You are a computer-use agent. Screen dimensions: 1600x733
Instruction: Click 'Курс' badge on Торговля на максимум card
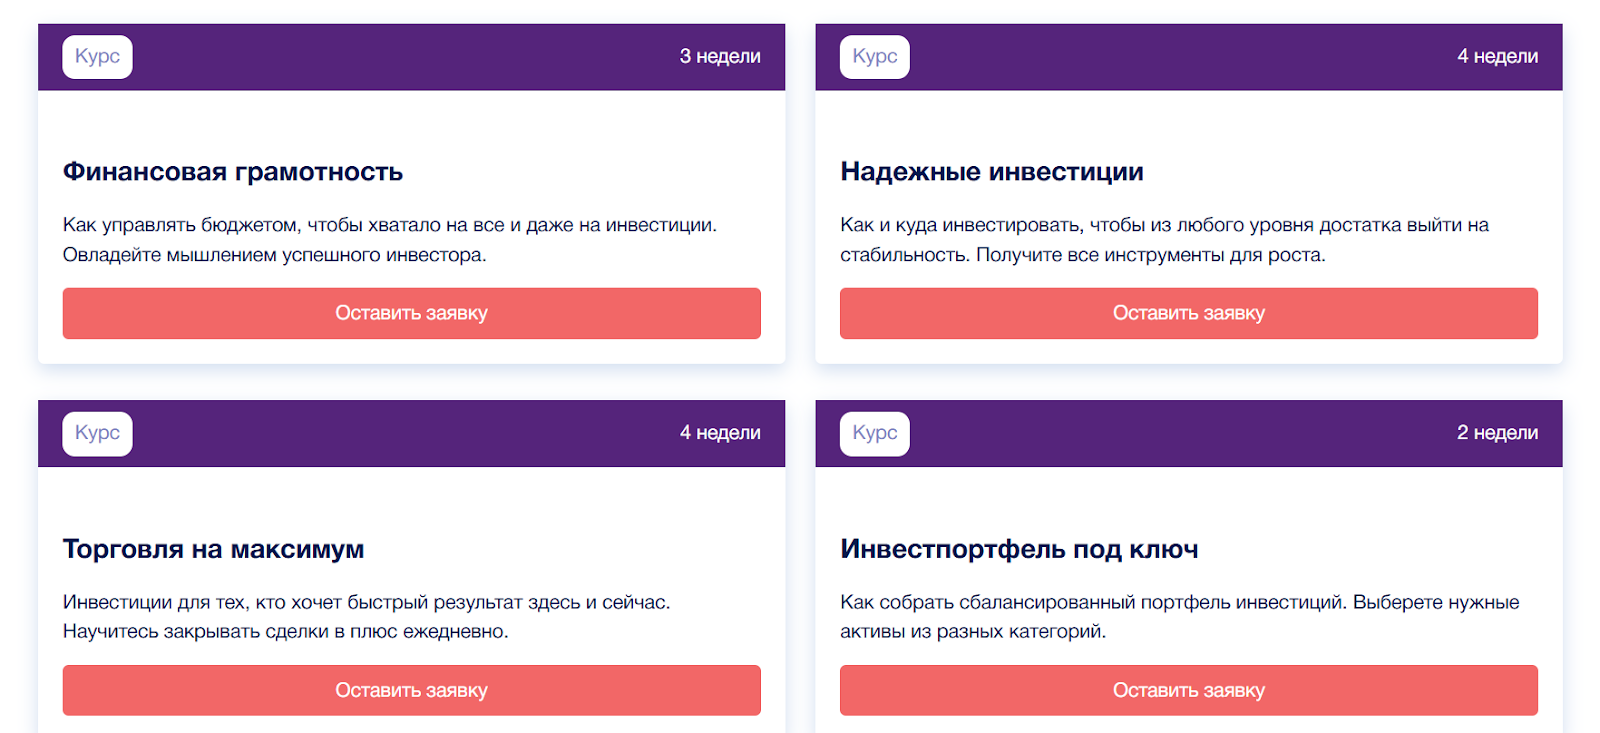pyautogui.click(x=97, y=434)
